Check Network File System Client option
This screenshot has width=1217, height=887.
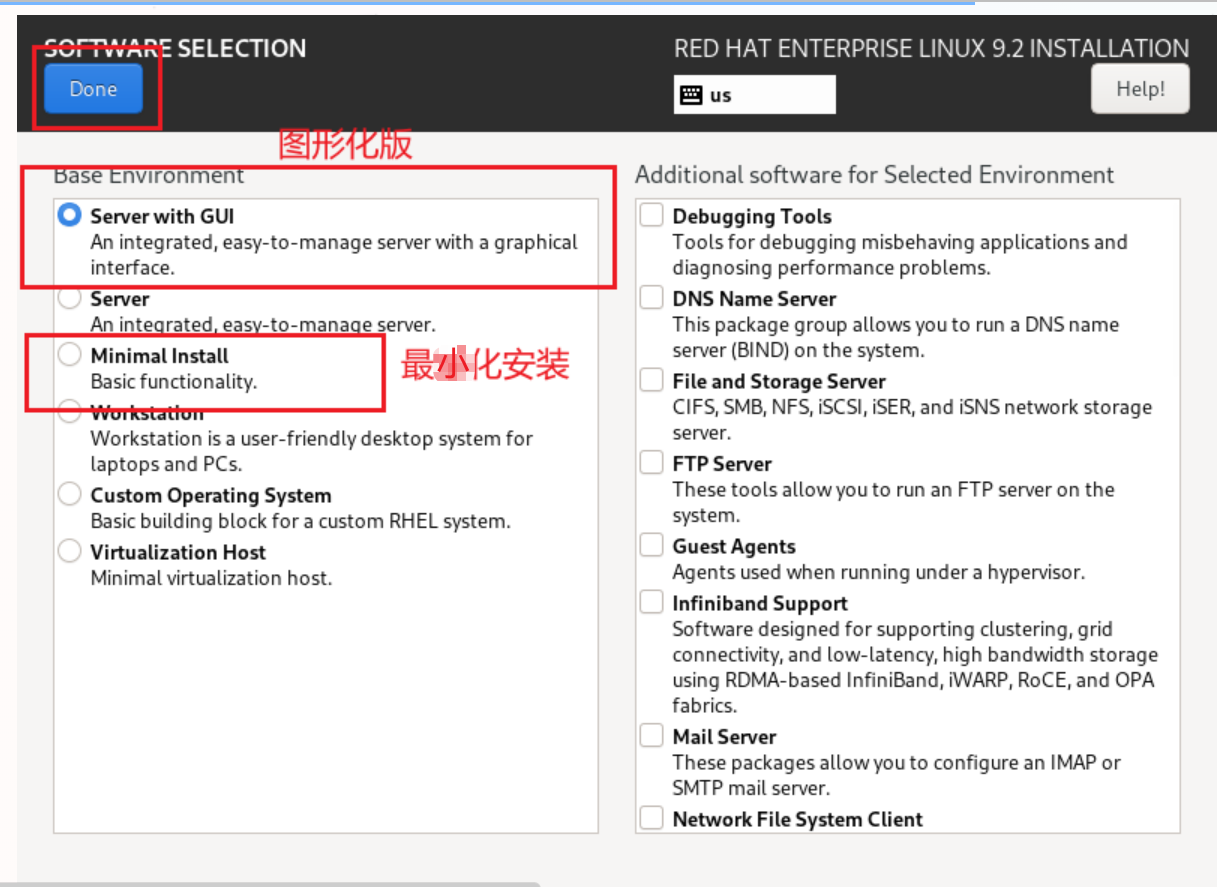(x=652, y=819)
